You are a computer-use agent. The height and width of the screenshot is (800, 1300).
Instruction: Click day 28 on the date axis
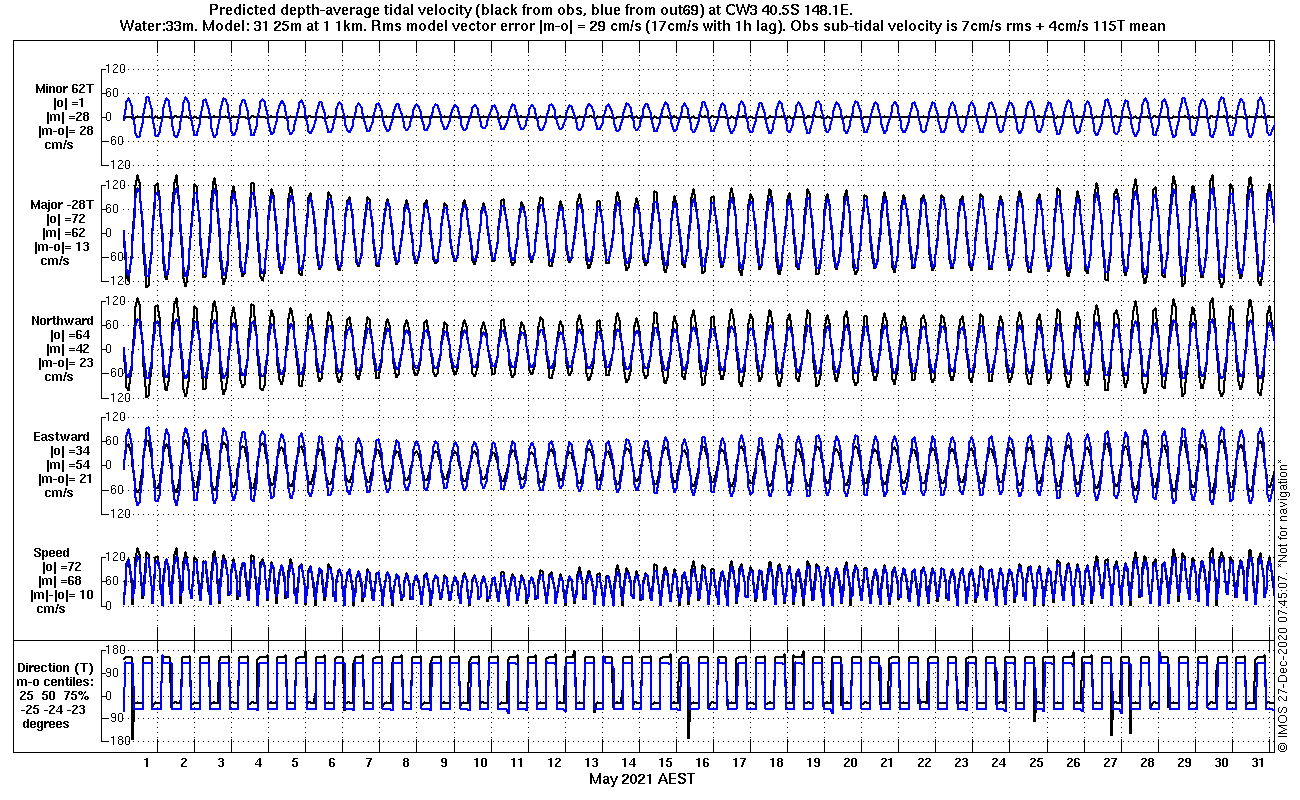[1146, 763]
